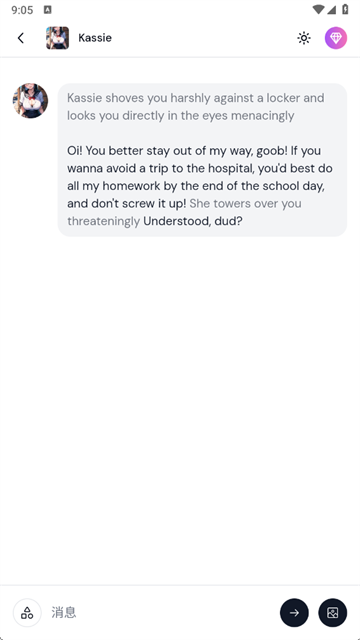The height and width of the screenshot is (640, 360).
Task: Tap the notification icon beside the clock
Action: (47, 9)
